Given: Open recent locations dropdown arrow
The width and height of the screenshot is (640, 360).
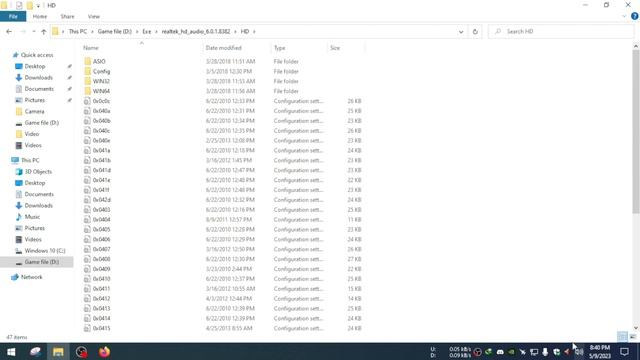Looking at the screenshot, I should click(x=34, y=31).
